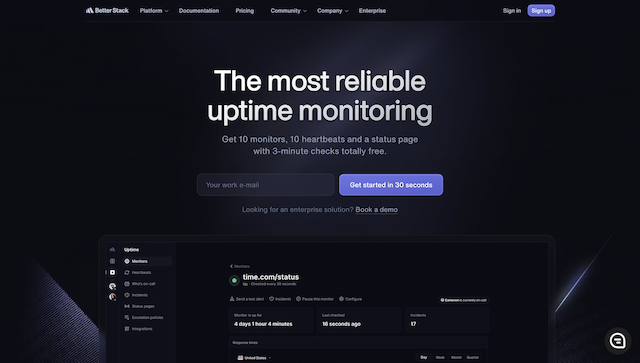640x363 pixels.
Task: Click the Book a demo link
Action: click(376, 209)
